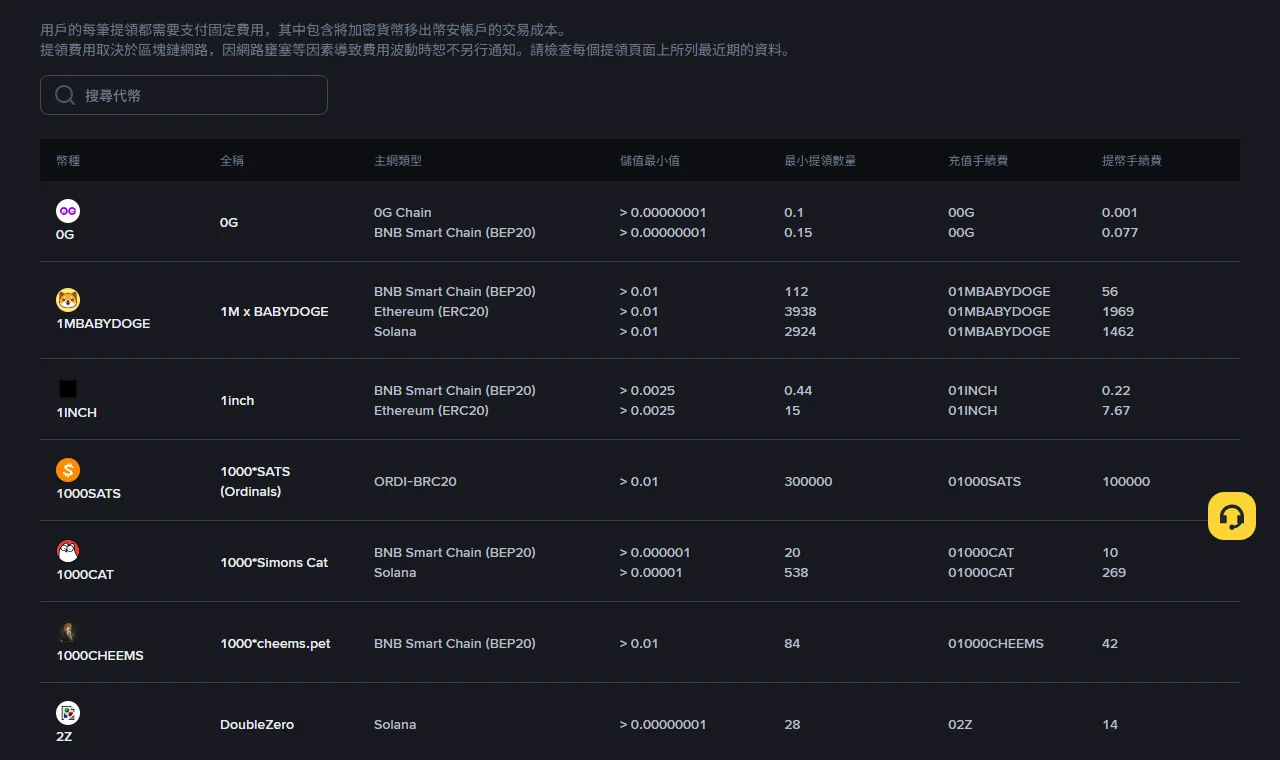Screen dimensions: 1280x760
Task: Click the 300000 minimum withdrawal amount
Action: [x=808, y=481]
